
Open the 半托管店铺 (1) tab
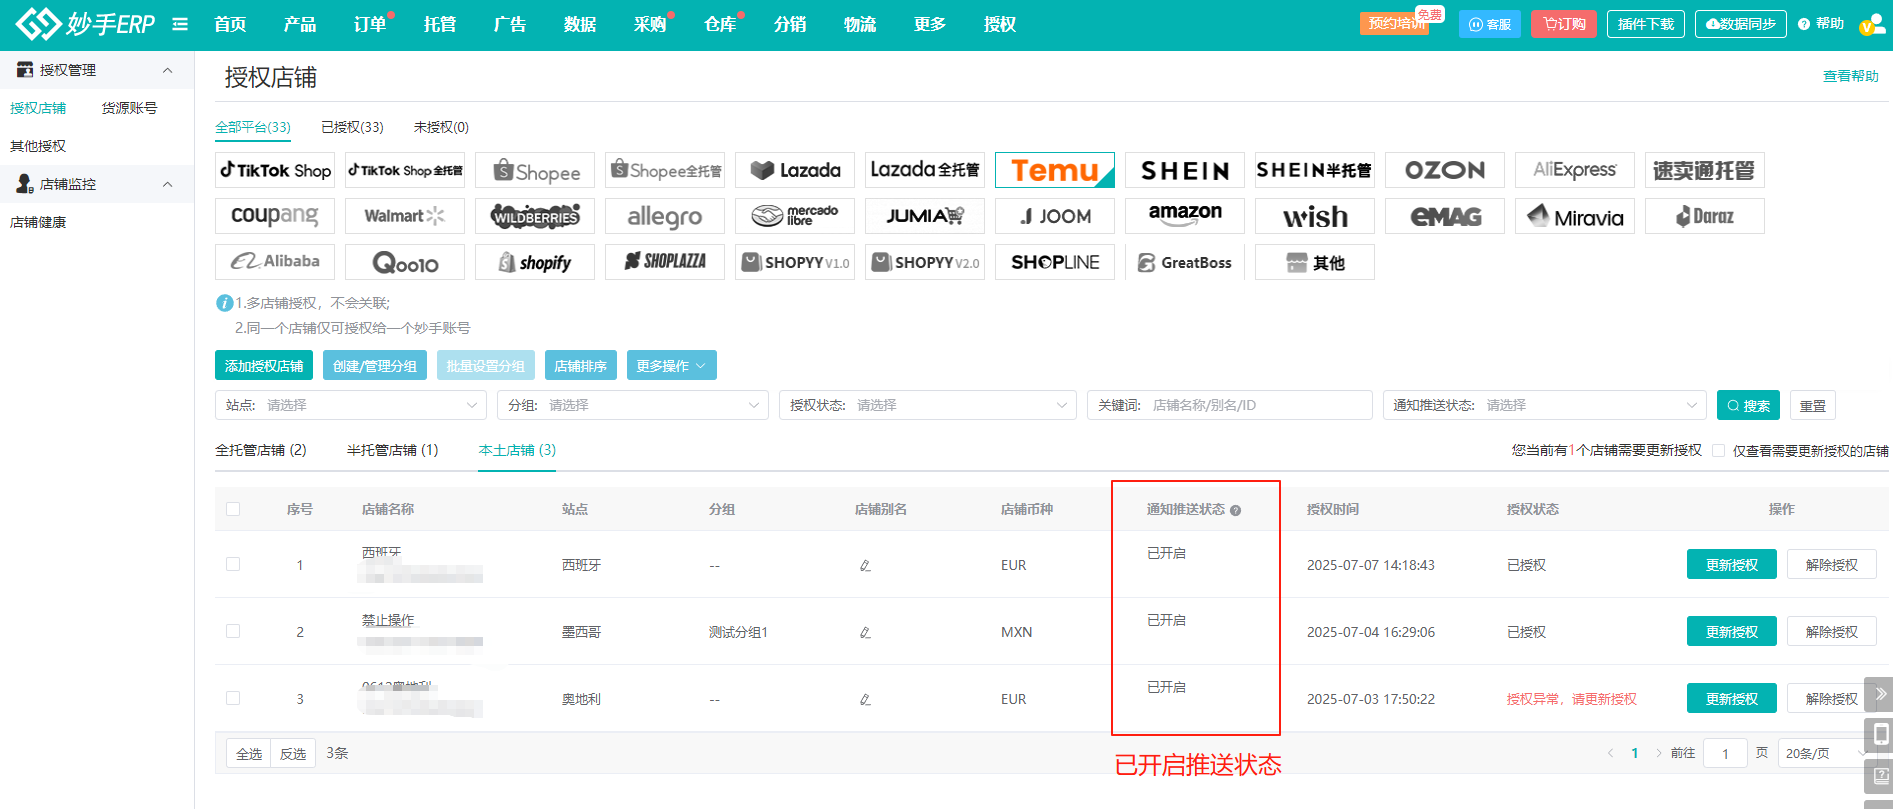393,450
